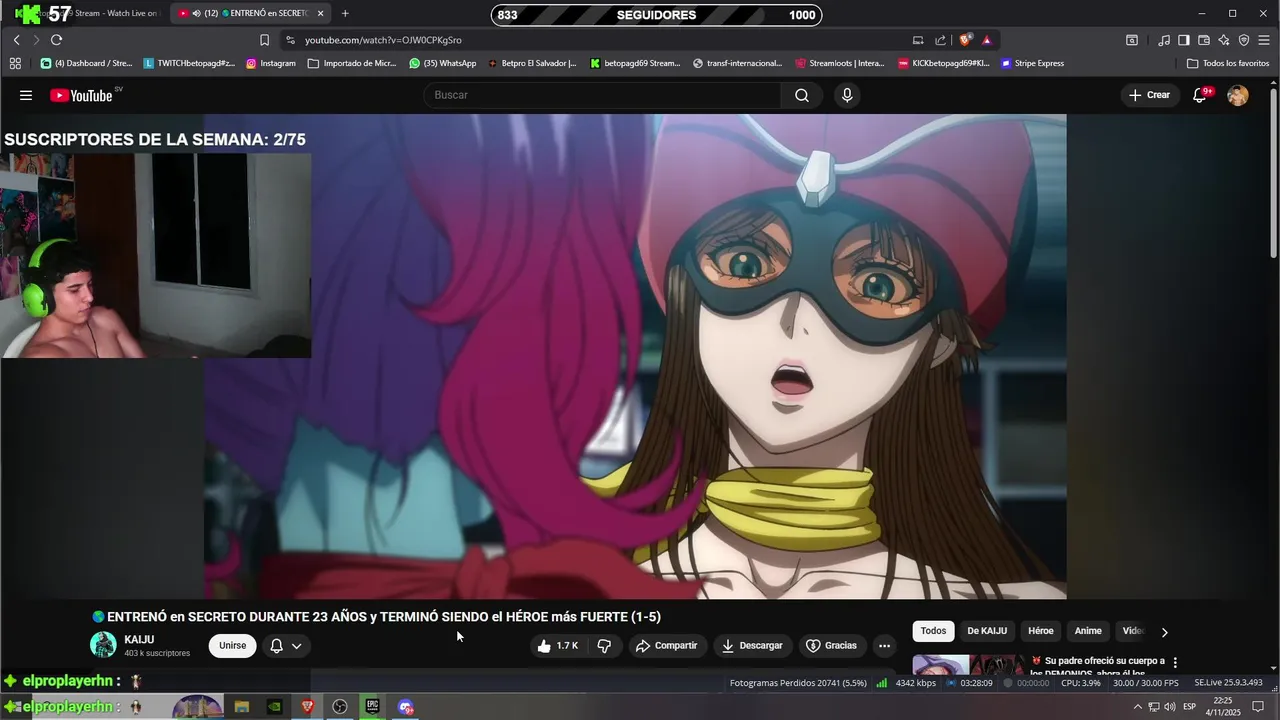Open recommended video 'Su padre ofreció su cuerpo'
The image size is (1280, 720).
click(x=1098, y=667)
